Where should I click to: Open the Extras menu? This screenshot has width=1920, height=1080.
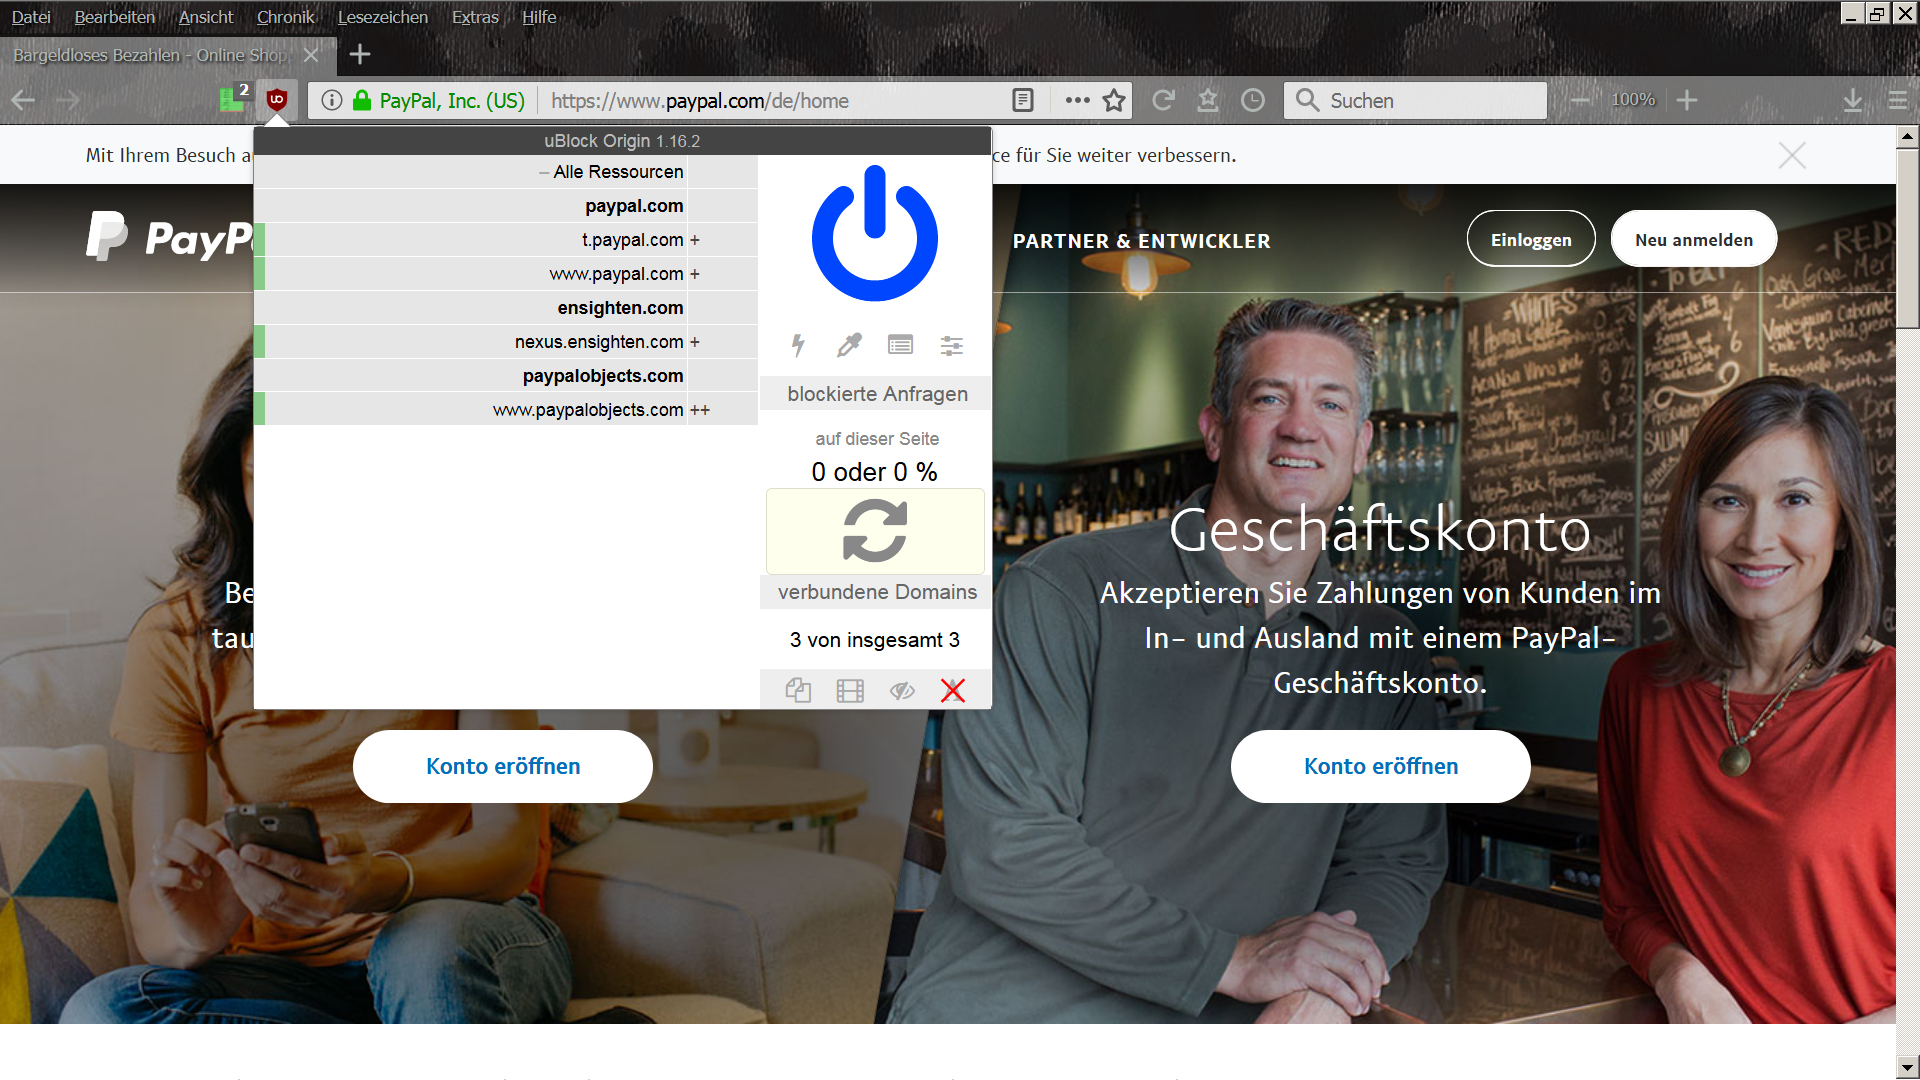pos(475,17)
